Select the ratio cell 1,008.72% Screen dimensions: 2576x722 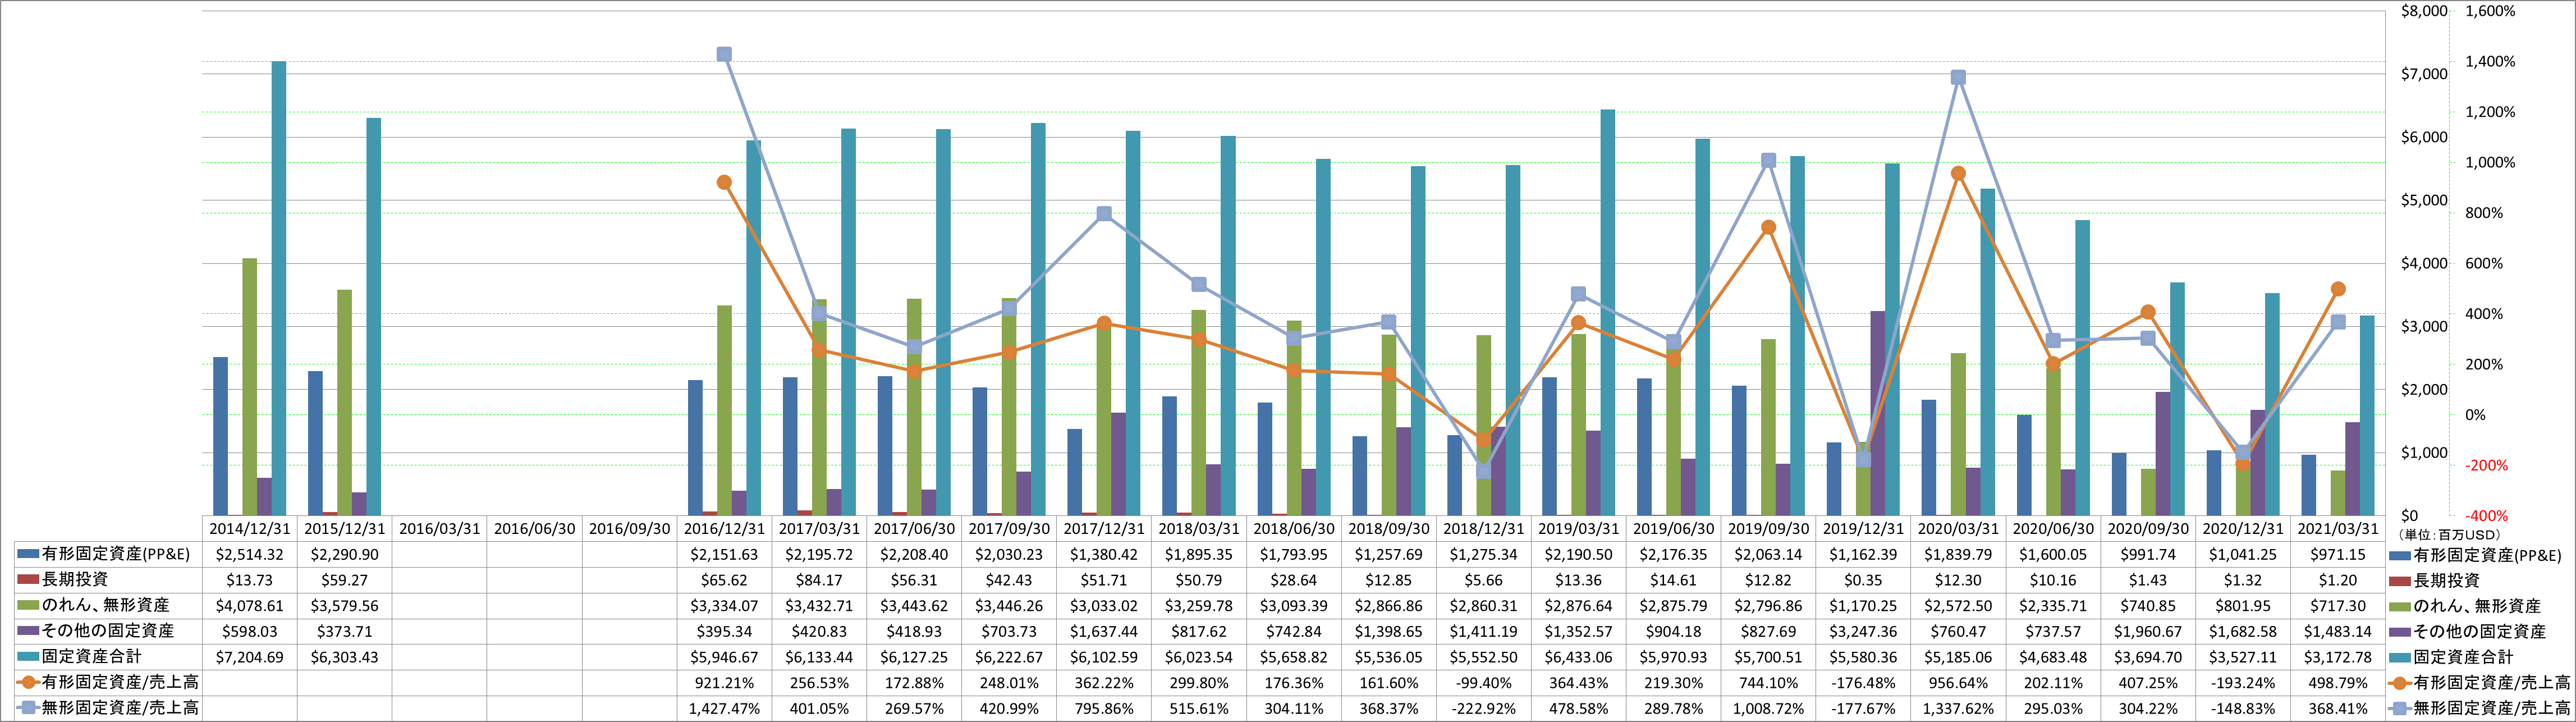coord(1768,708)
